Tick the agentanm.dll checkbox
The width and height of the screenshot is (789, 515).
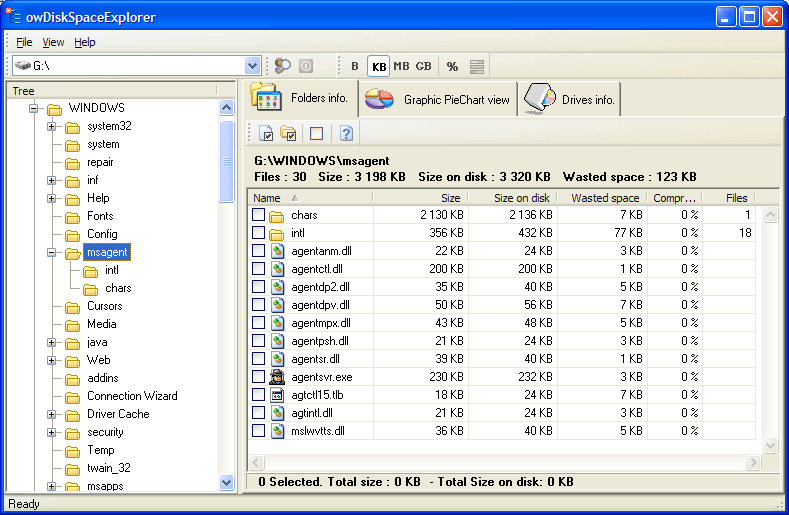[x=259, y=251]
